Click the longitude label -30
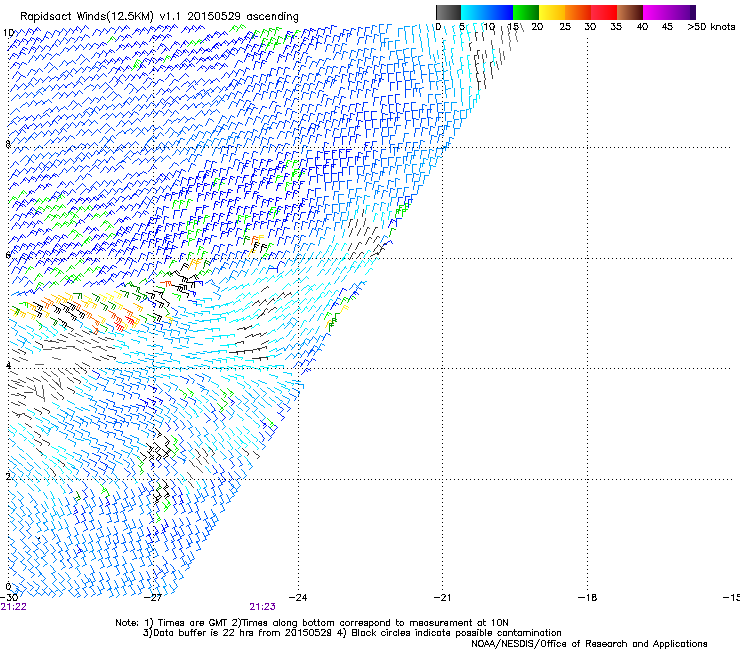740x650 pixels. click(9, 598)
